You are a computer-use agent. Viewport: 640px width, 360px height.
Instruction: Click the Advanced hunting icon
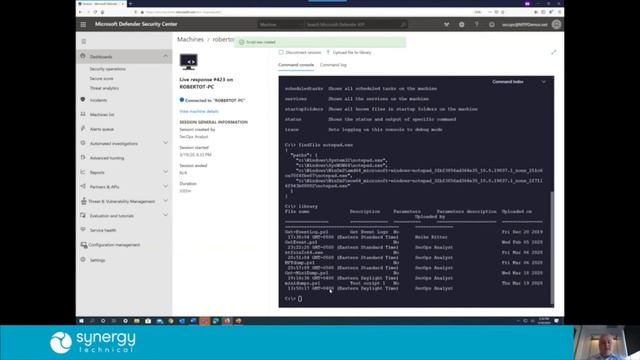click(83, 158)
